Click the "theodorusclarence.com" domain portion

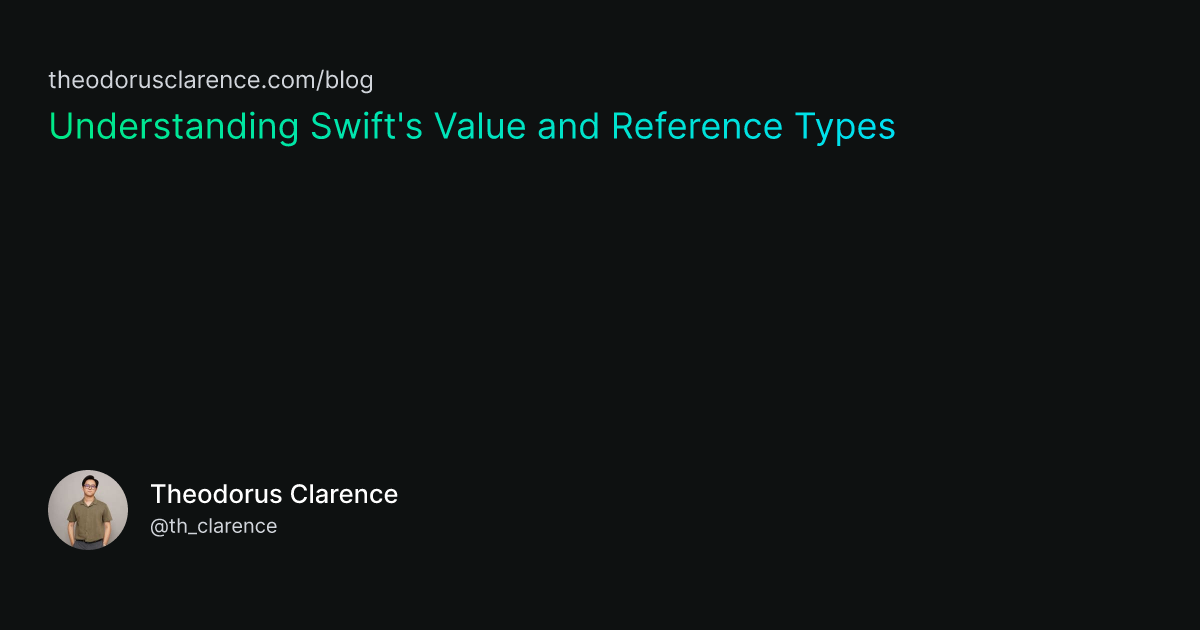point(181,81)
